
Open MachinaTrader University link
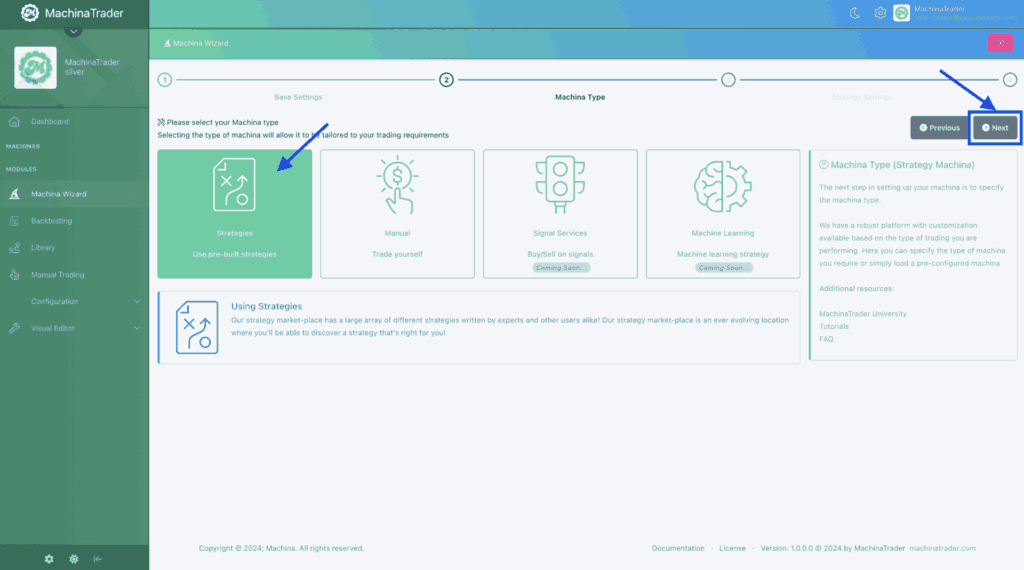(x=863, y=314)
